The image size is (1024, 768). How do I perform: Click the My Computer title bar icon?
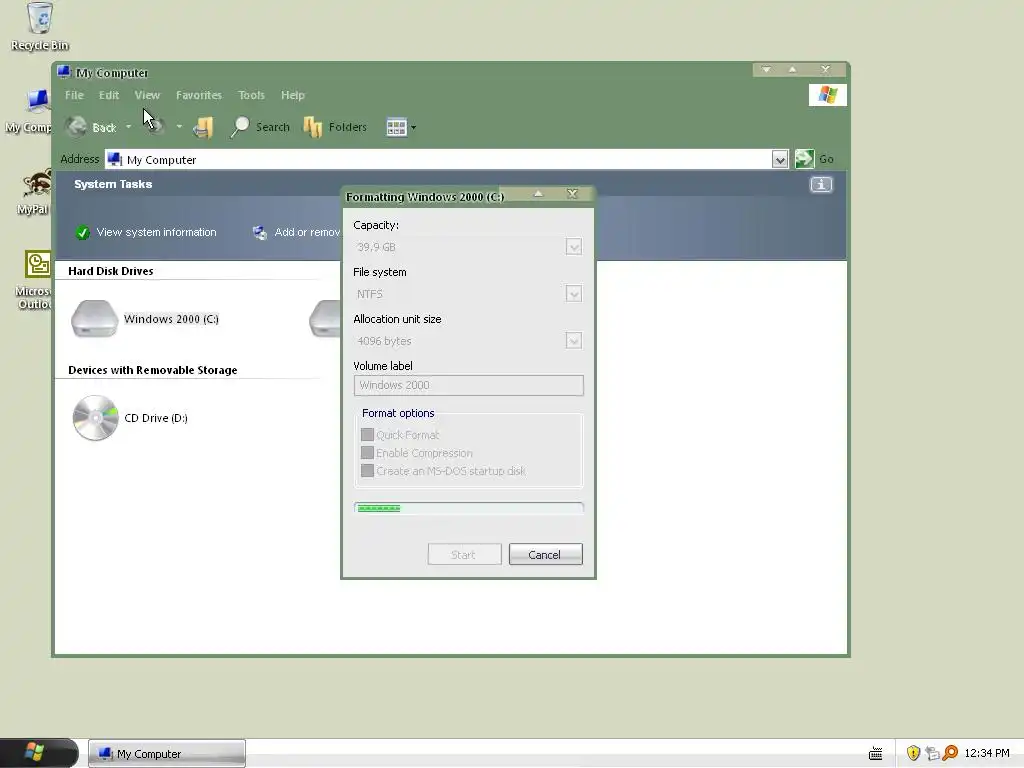(63, 72)
